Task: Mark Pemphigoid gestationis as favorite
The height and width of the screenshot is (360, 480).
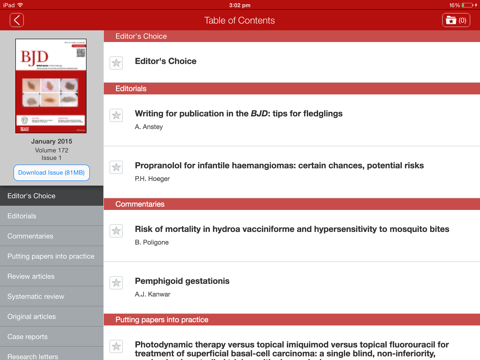Action: pos(116,283)
